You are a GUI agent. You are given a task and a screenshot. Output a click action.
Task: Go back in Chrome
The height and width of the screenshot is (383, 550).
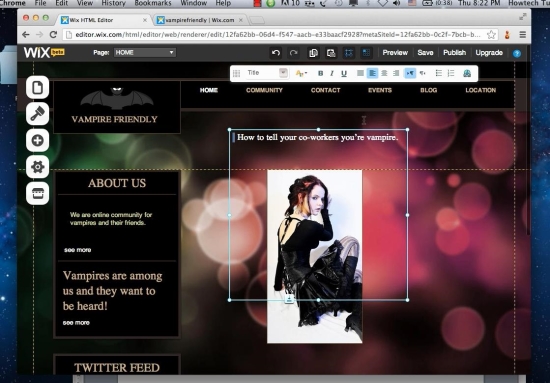coord(25,34)
